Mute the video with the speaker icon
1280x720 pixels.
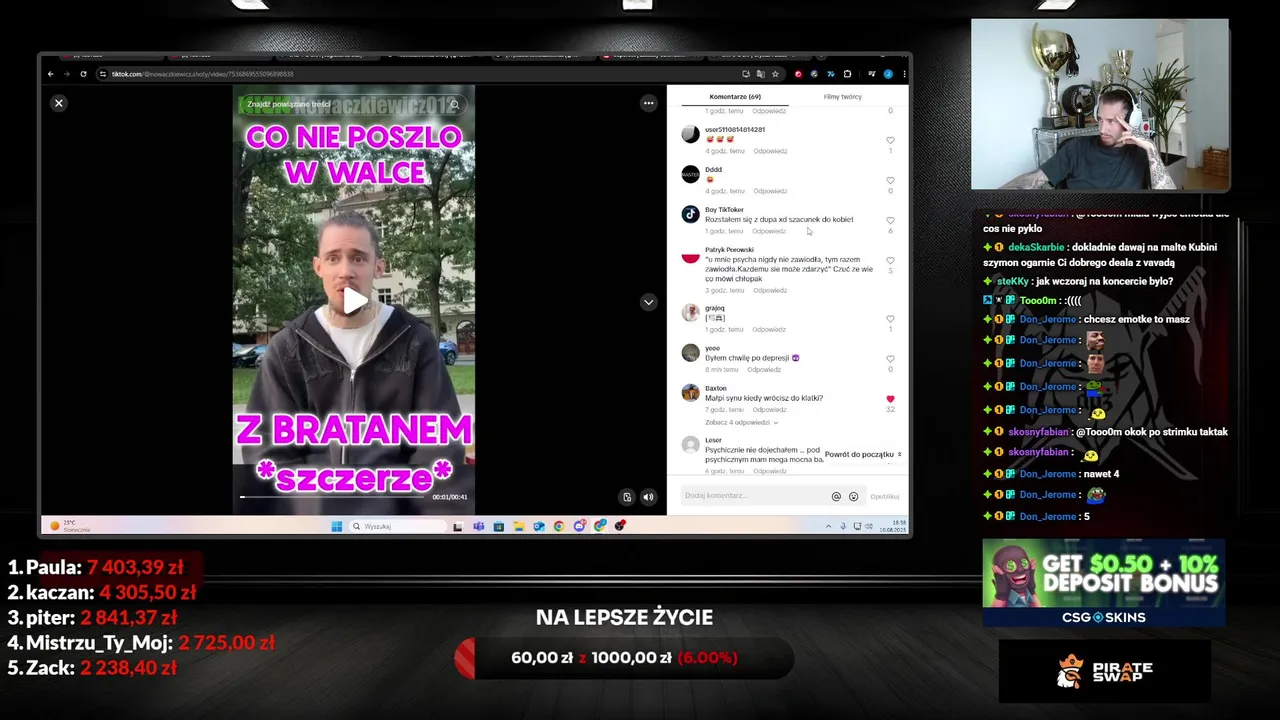coord(648,497)
